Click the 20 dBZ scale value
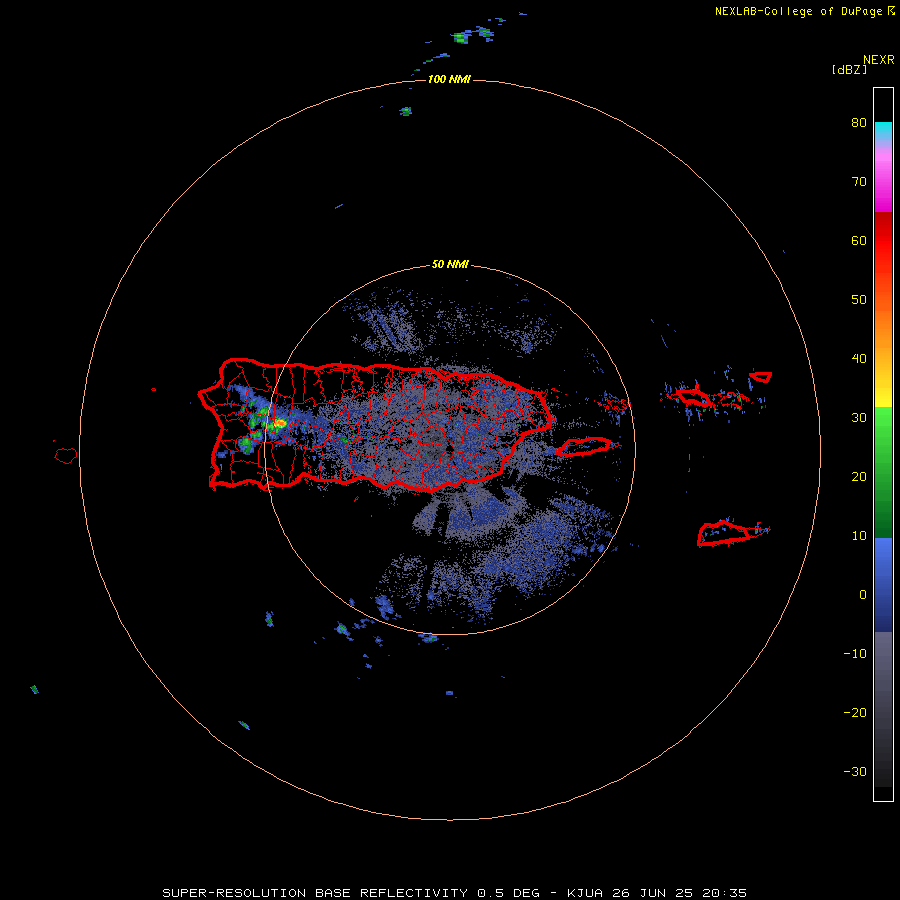900x900 pixels. pos(859,477)
